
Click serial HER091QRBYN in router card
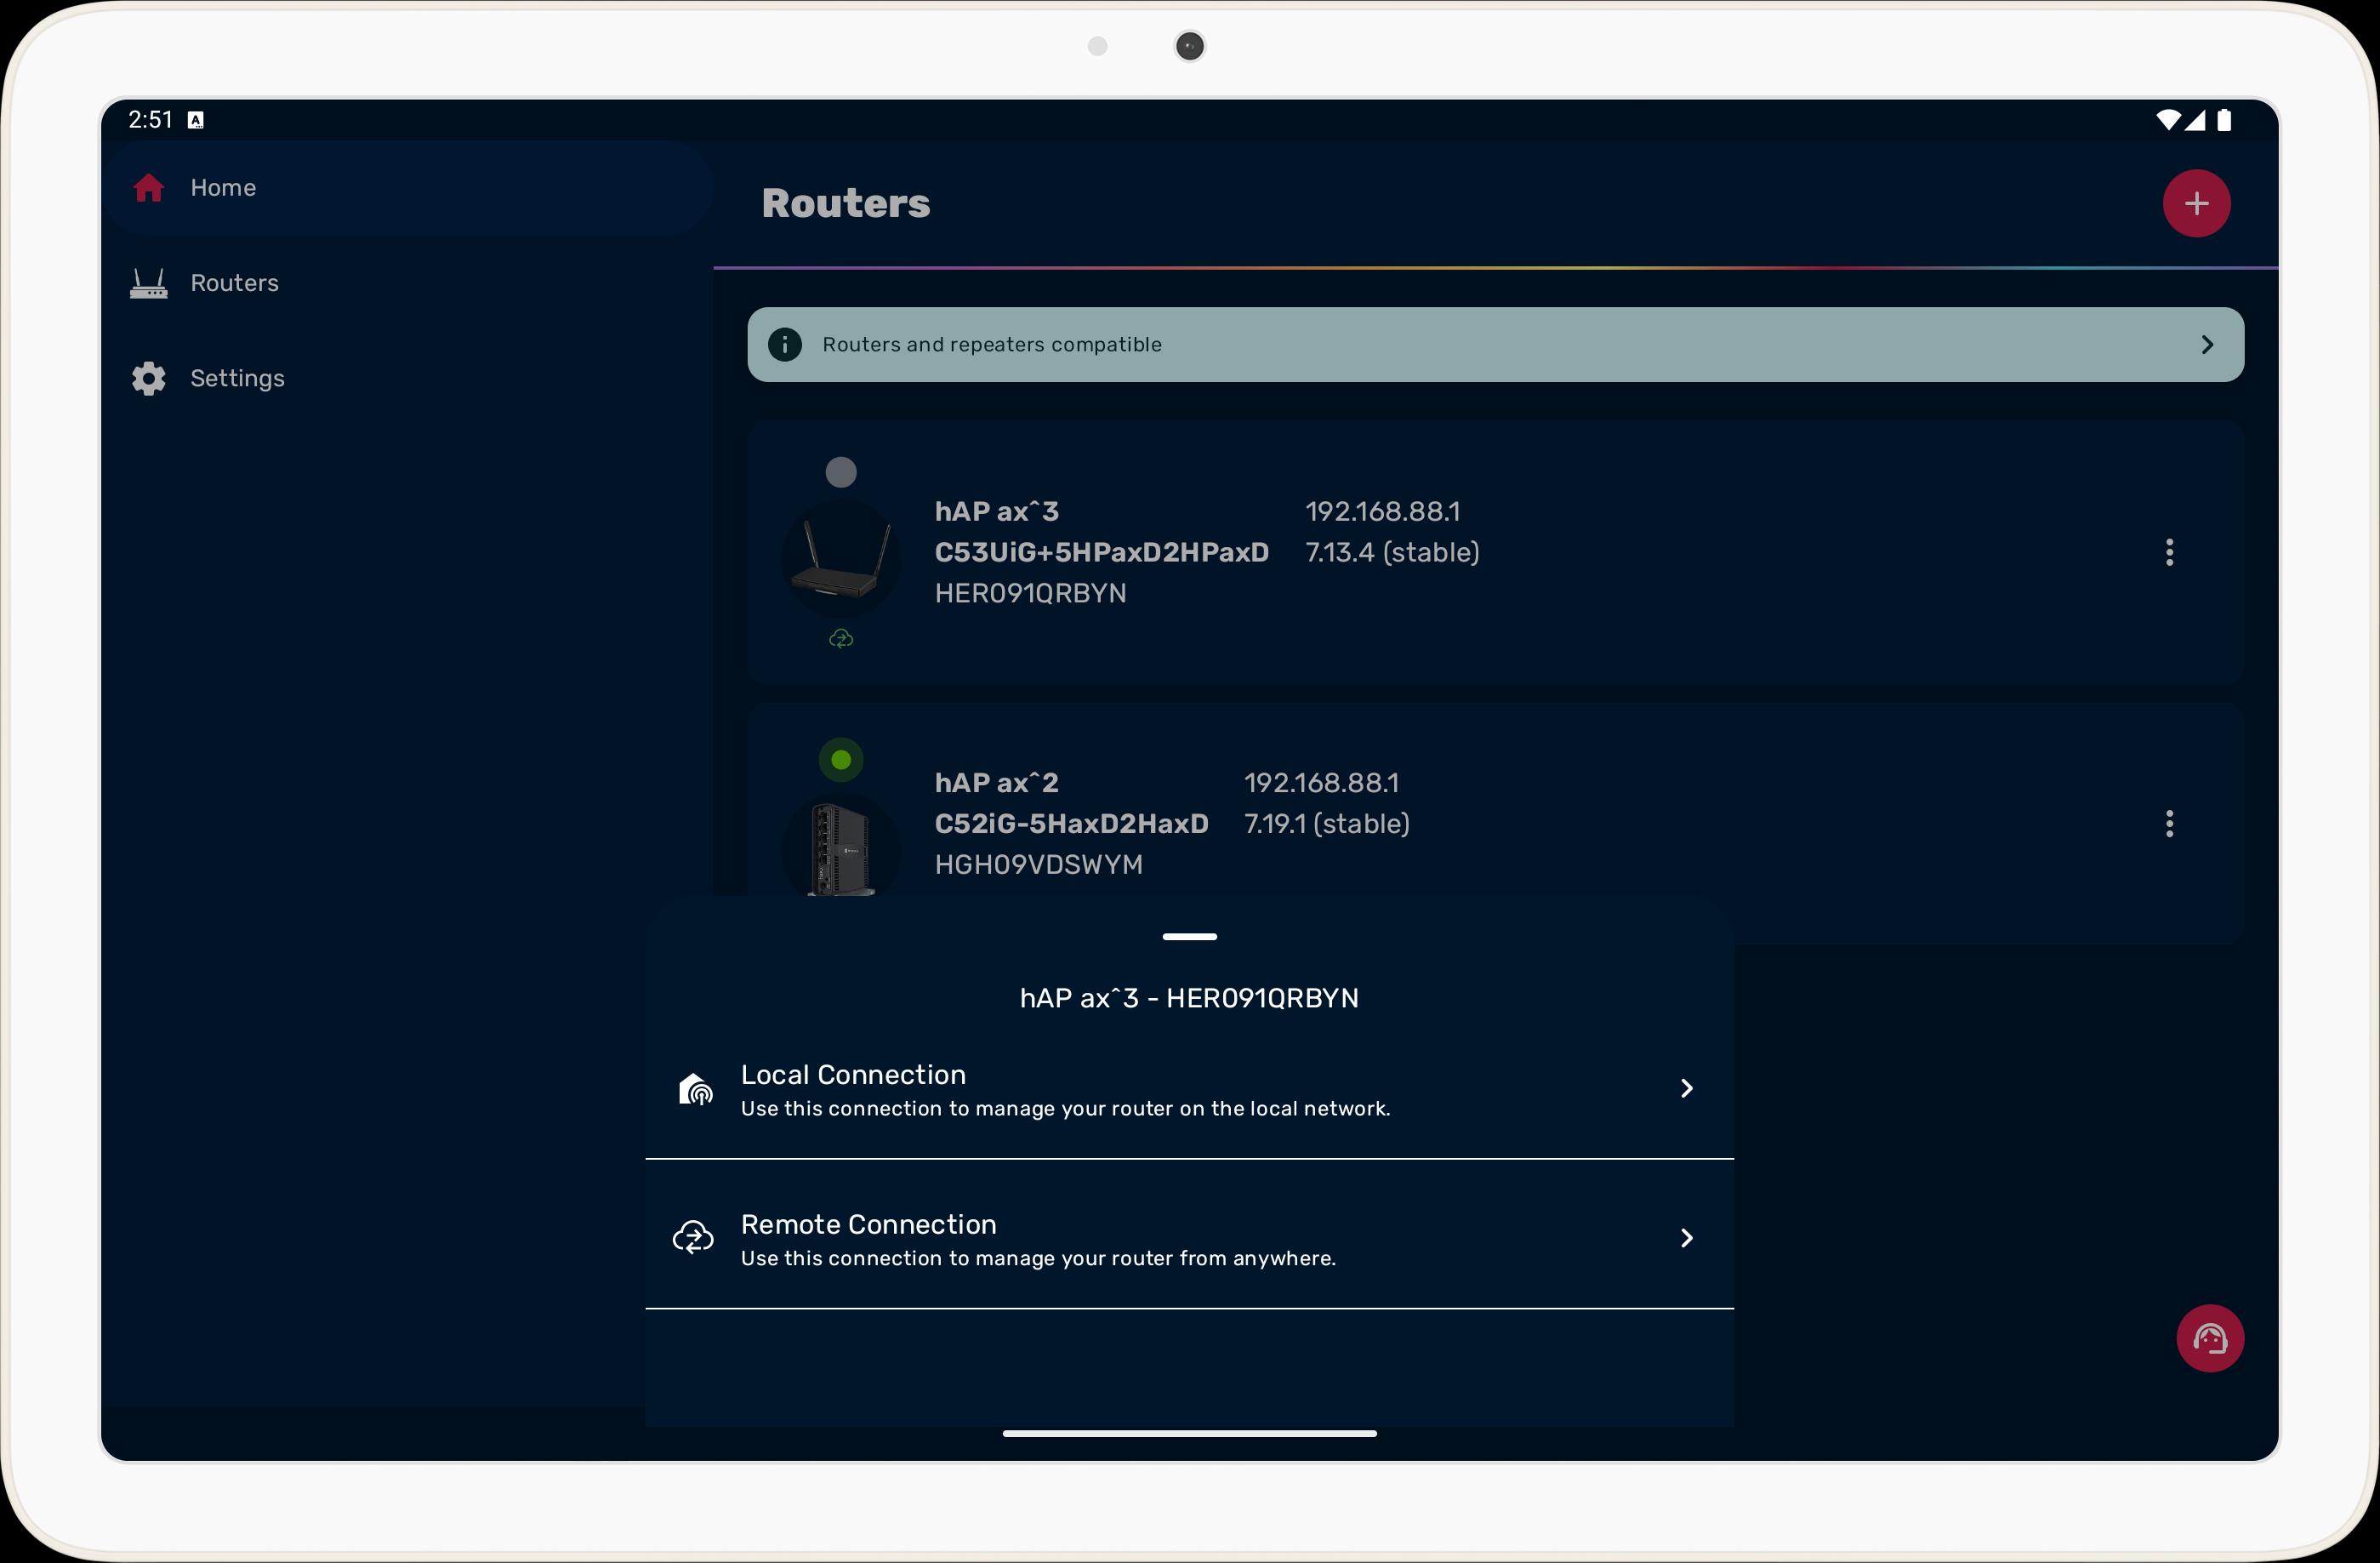[1030, 594]
